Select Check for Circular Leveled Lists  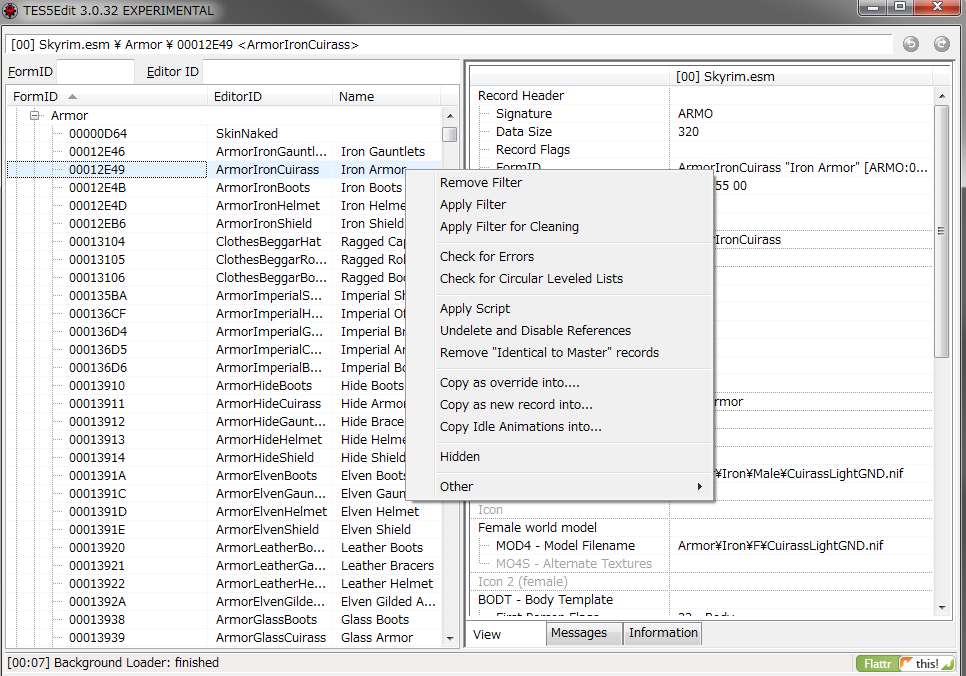(x=531, y=279)
